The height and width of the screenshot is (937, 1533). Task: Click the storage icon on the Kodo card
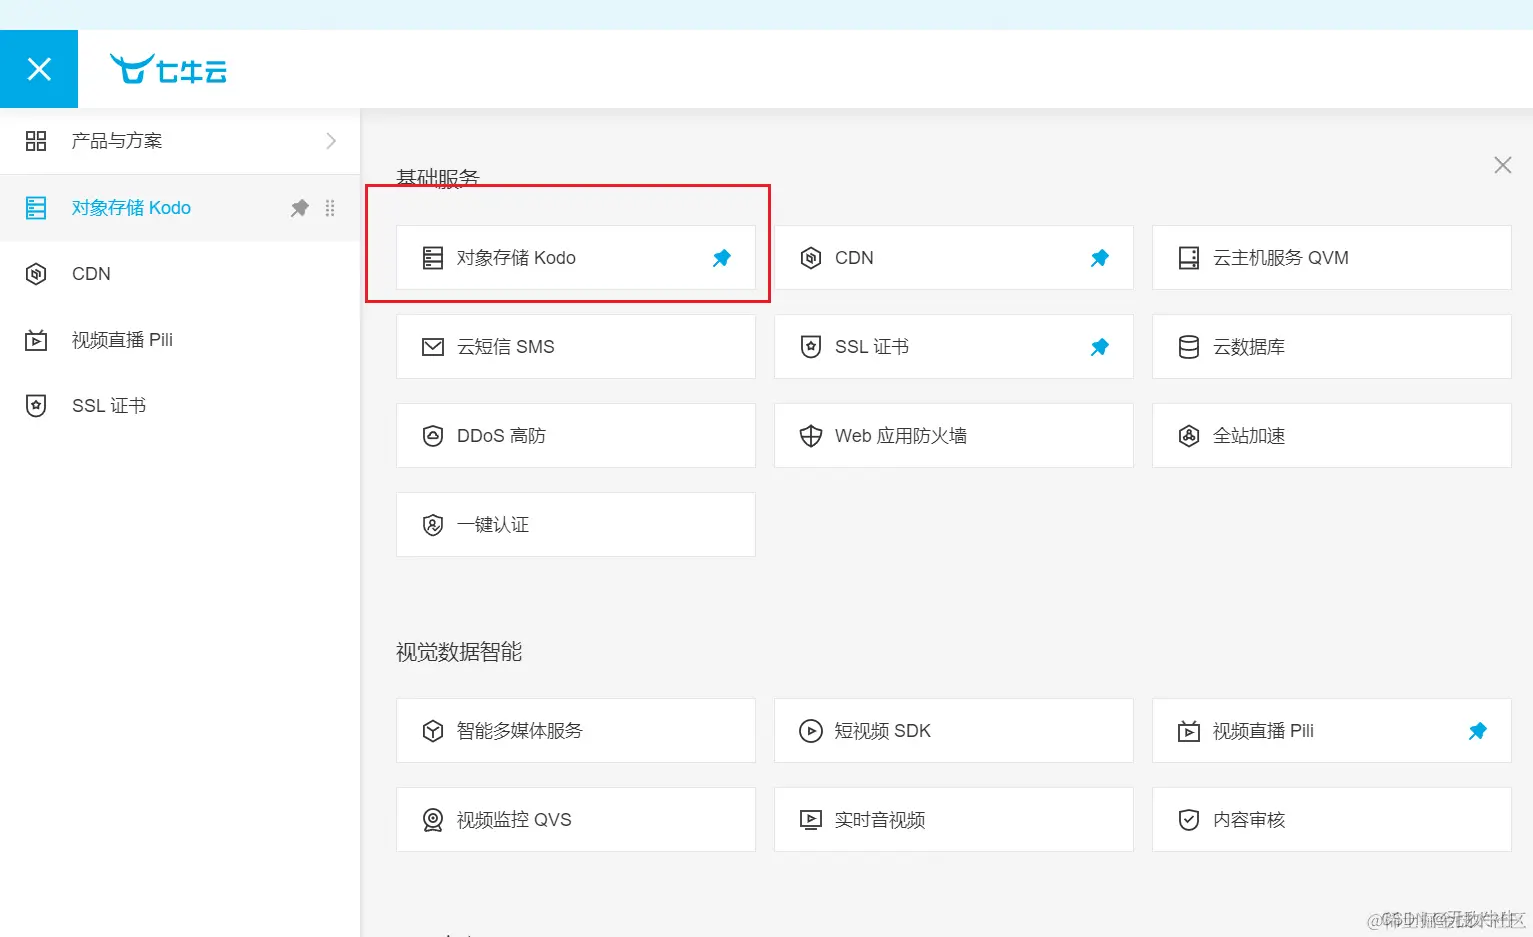tap(433, 258)
